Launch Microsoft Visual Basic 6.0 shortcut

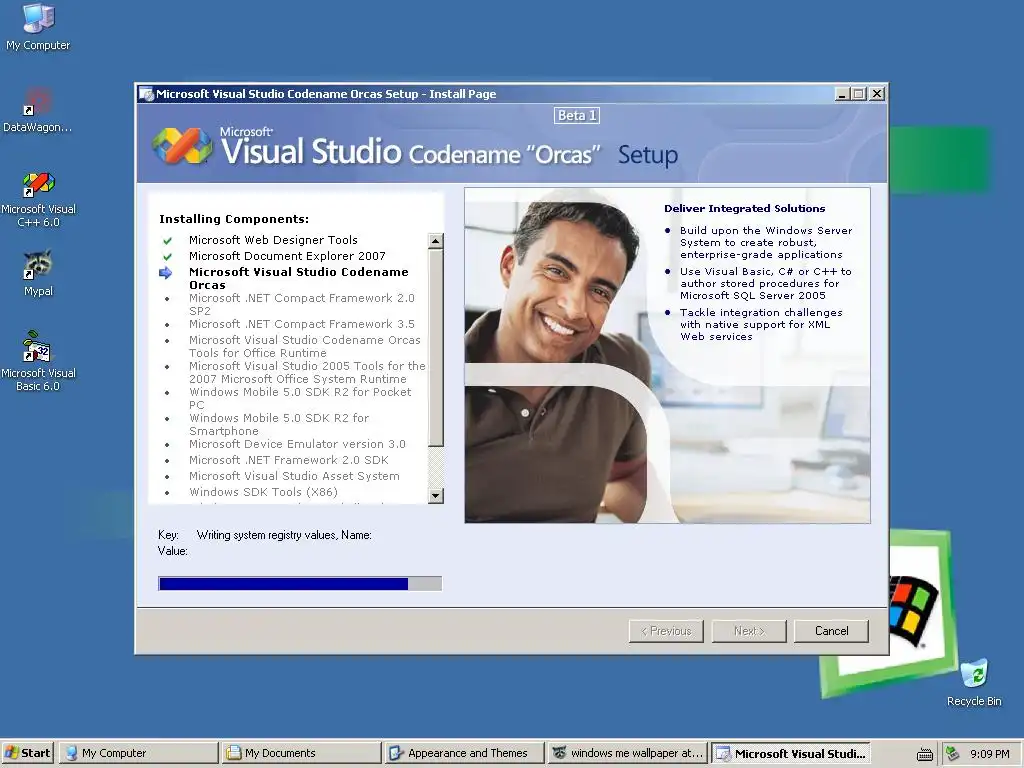(x=38, y=361)
